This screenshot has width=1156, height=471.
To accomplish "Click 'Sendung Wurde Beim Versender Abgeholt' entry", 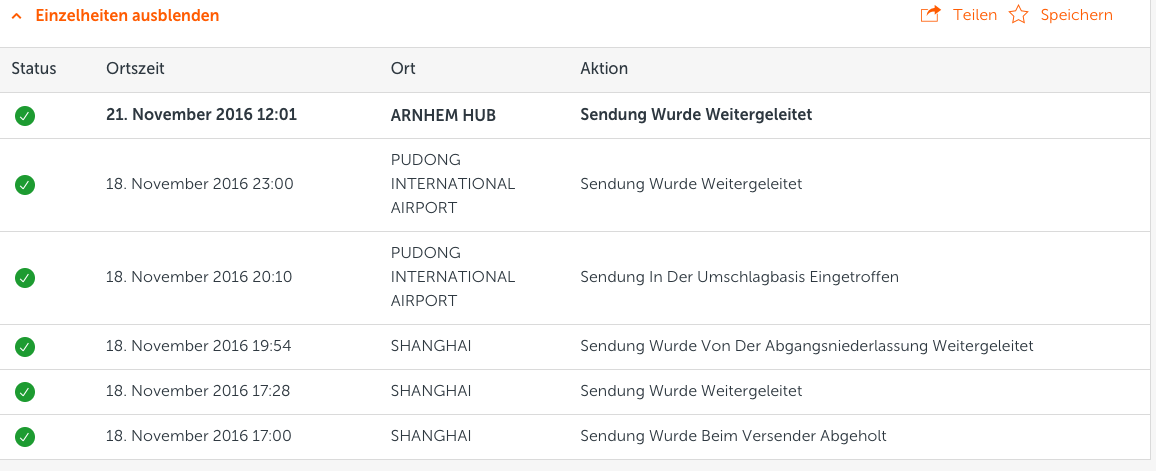I will pyautogui.click(x=733, y=436).
